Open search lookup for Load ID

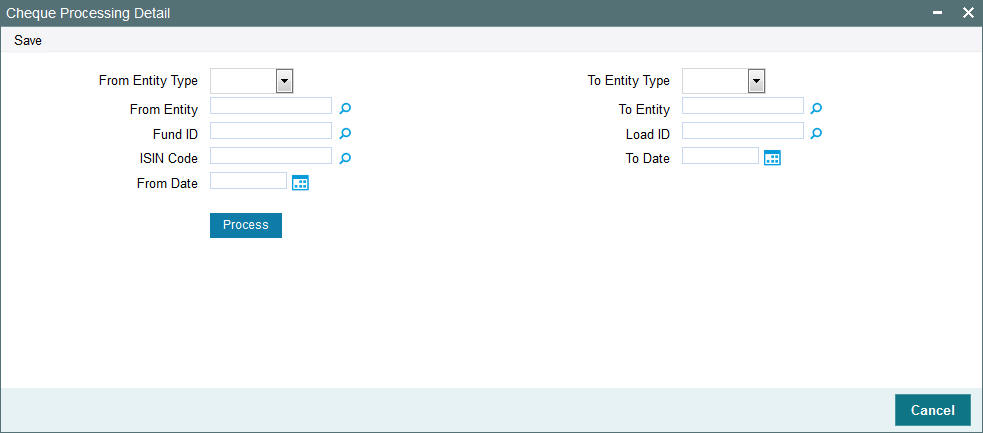point(816,133)
